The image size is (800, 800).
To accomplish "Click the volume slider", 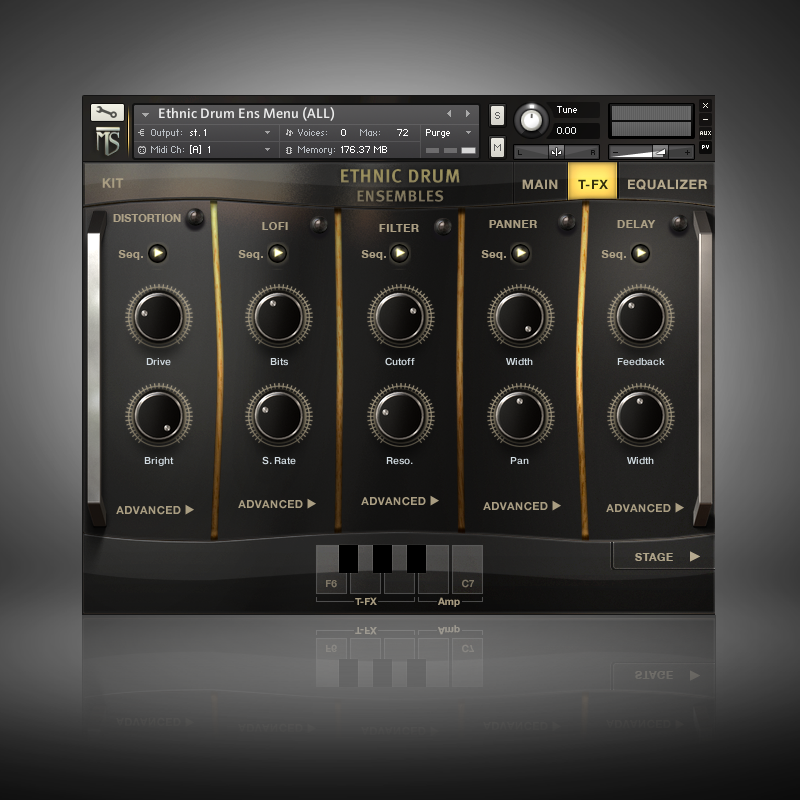I will pyautogui.click(x=651, y=152).
